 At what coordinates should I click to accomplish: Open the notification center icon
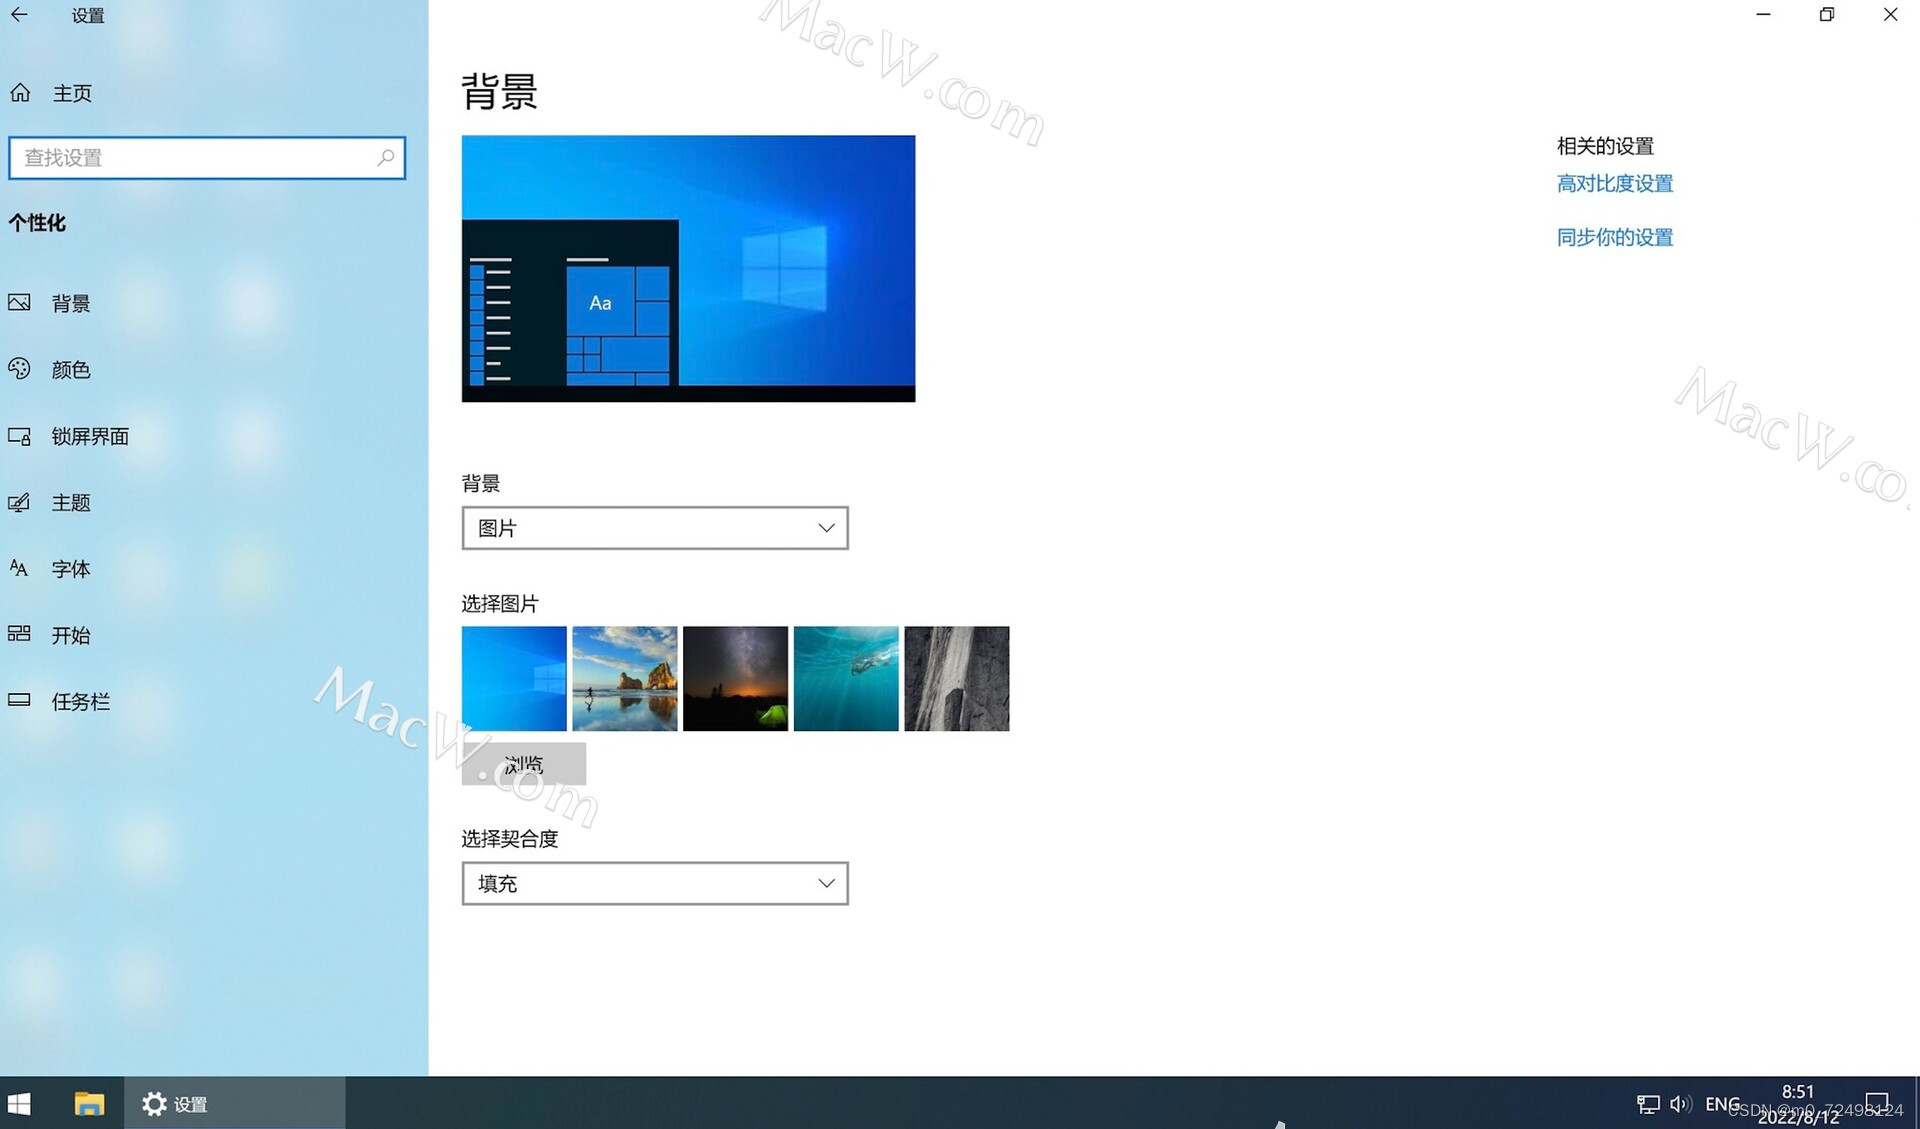pos(1877,1104)
